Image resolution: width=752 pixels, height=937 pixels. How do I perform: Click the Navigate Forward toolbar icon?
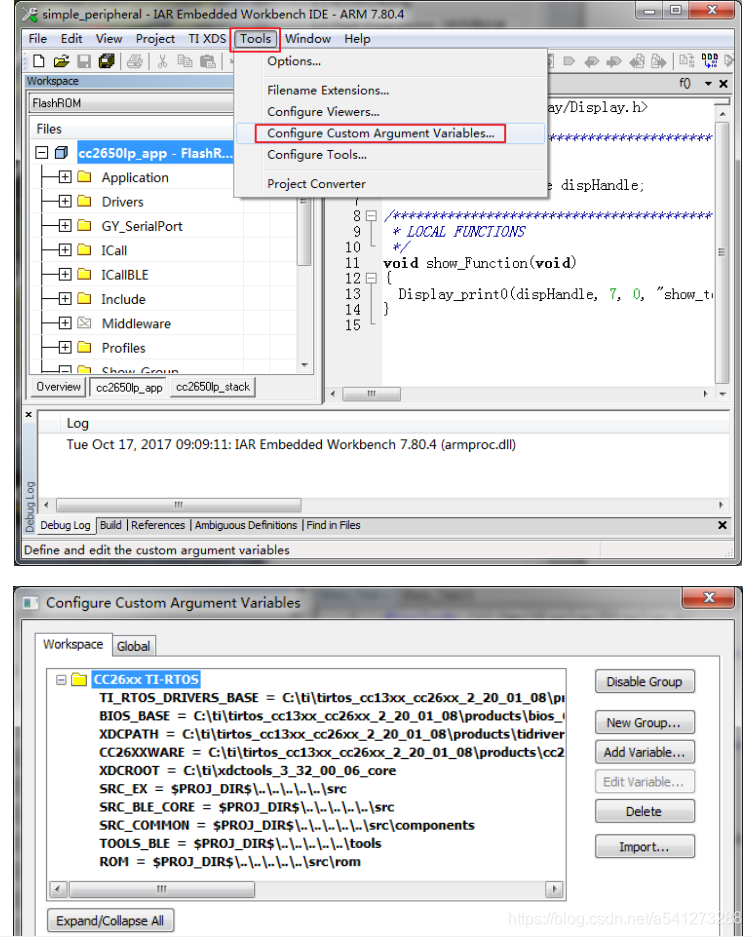click(x=658, y=61)
